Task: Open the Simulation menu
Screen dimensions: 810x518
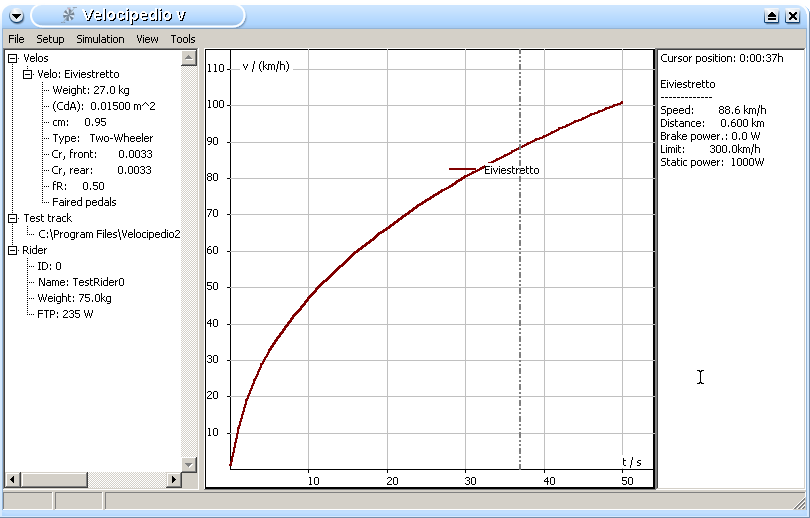Action: 100,39
